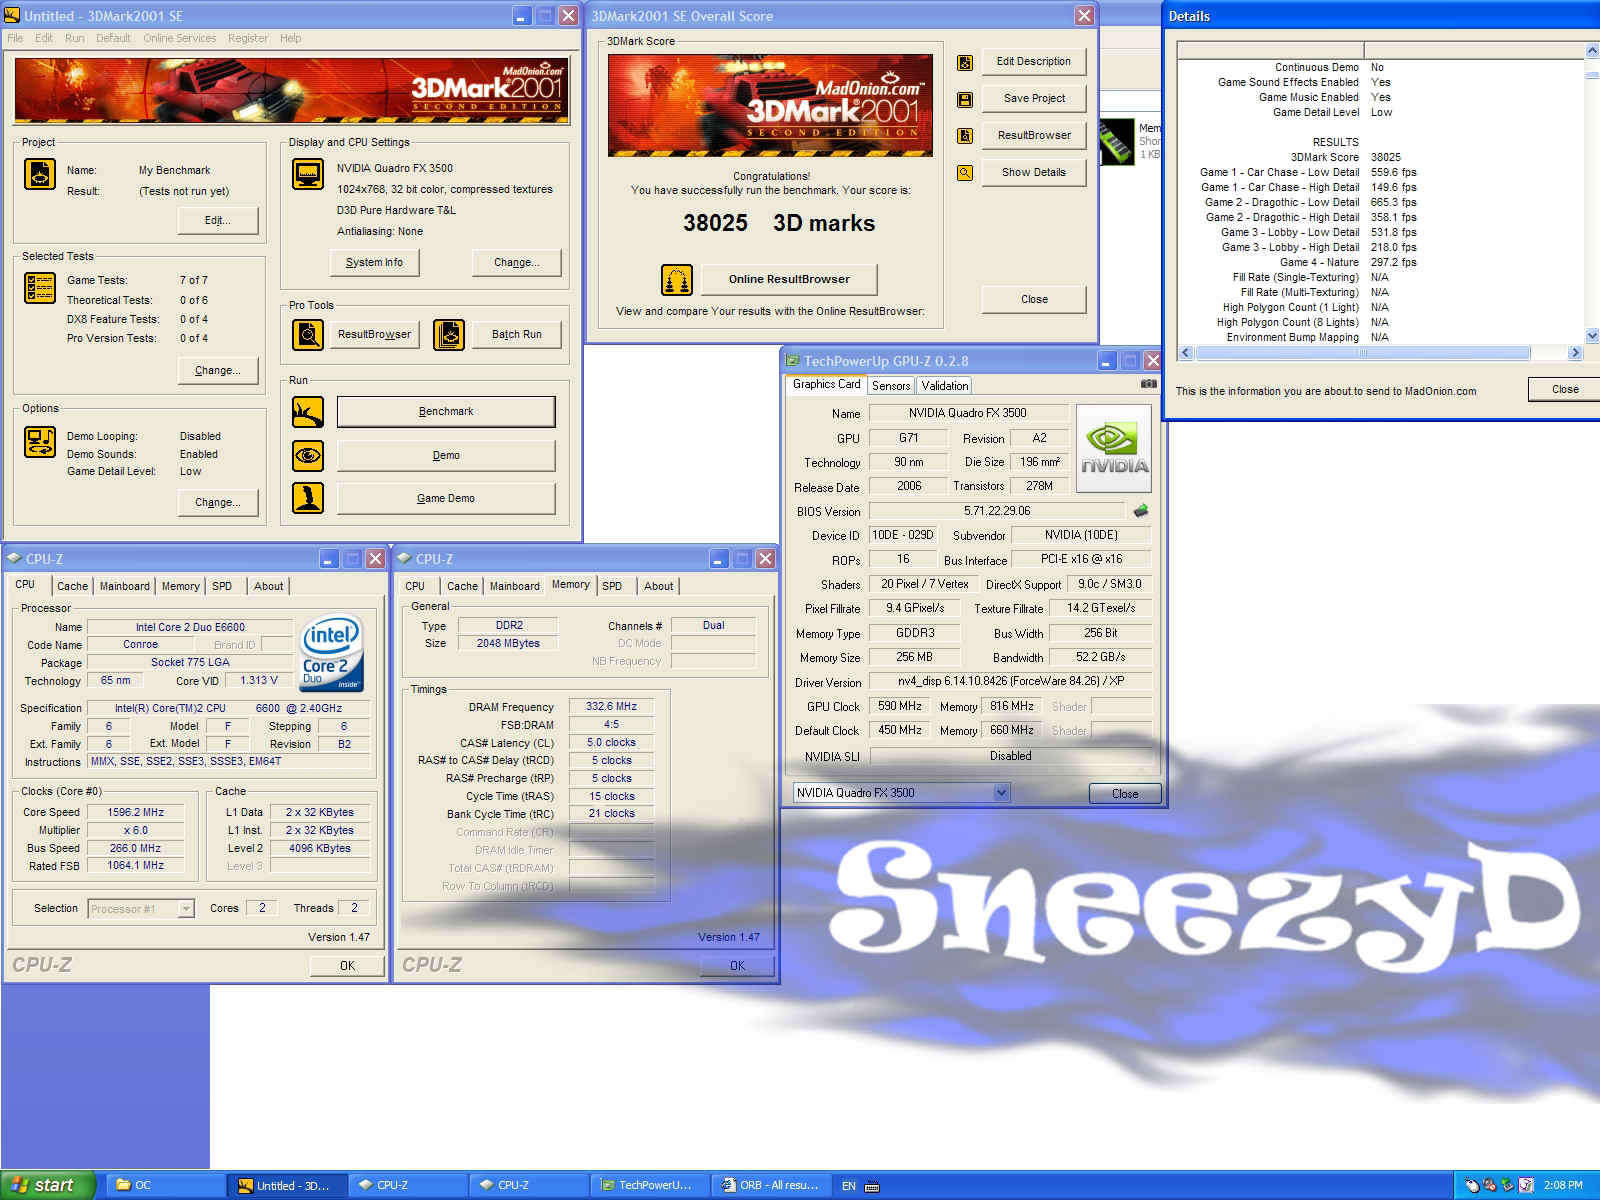
Task: Click the Batch Run button
Action: click(517, 335)
